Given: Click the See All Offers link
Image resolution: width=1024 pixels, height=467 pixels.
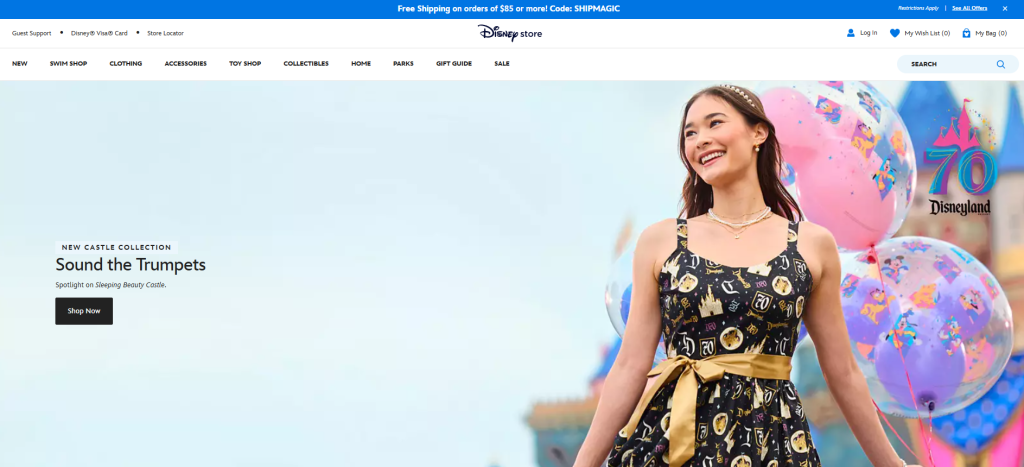Looking at the screenshot, I should [x=969, y=8].
